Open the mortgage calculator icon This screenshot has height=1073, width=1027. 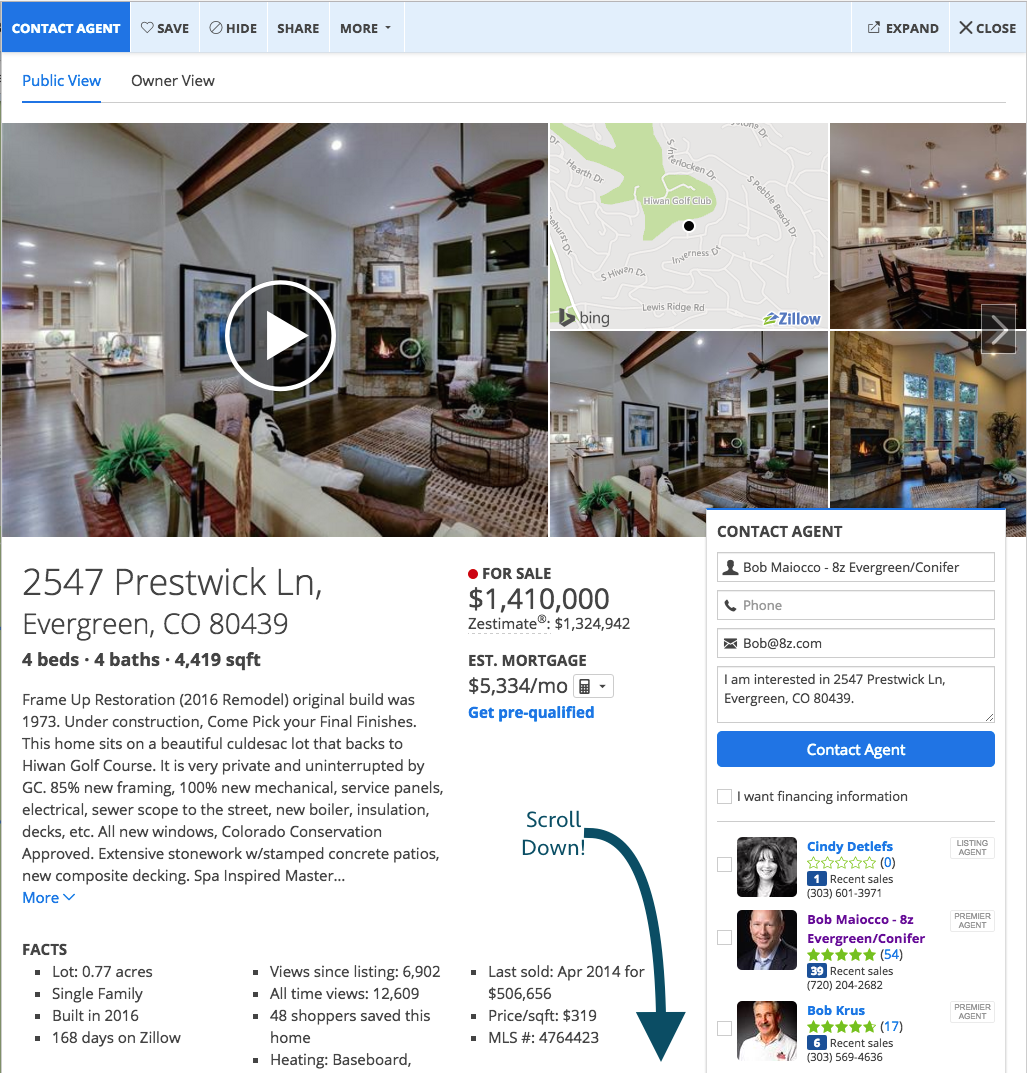(584, 686)
